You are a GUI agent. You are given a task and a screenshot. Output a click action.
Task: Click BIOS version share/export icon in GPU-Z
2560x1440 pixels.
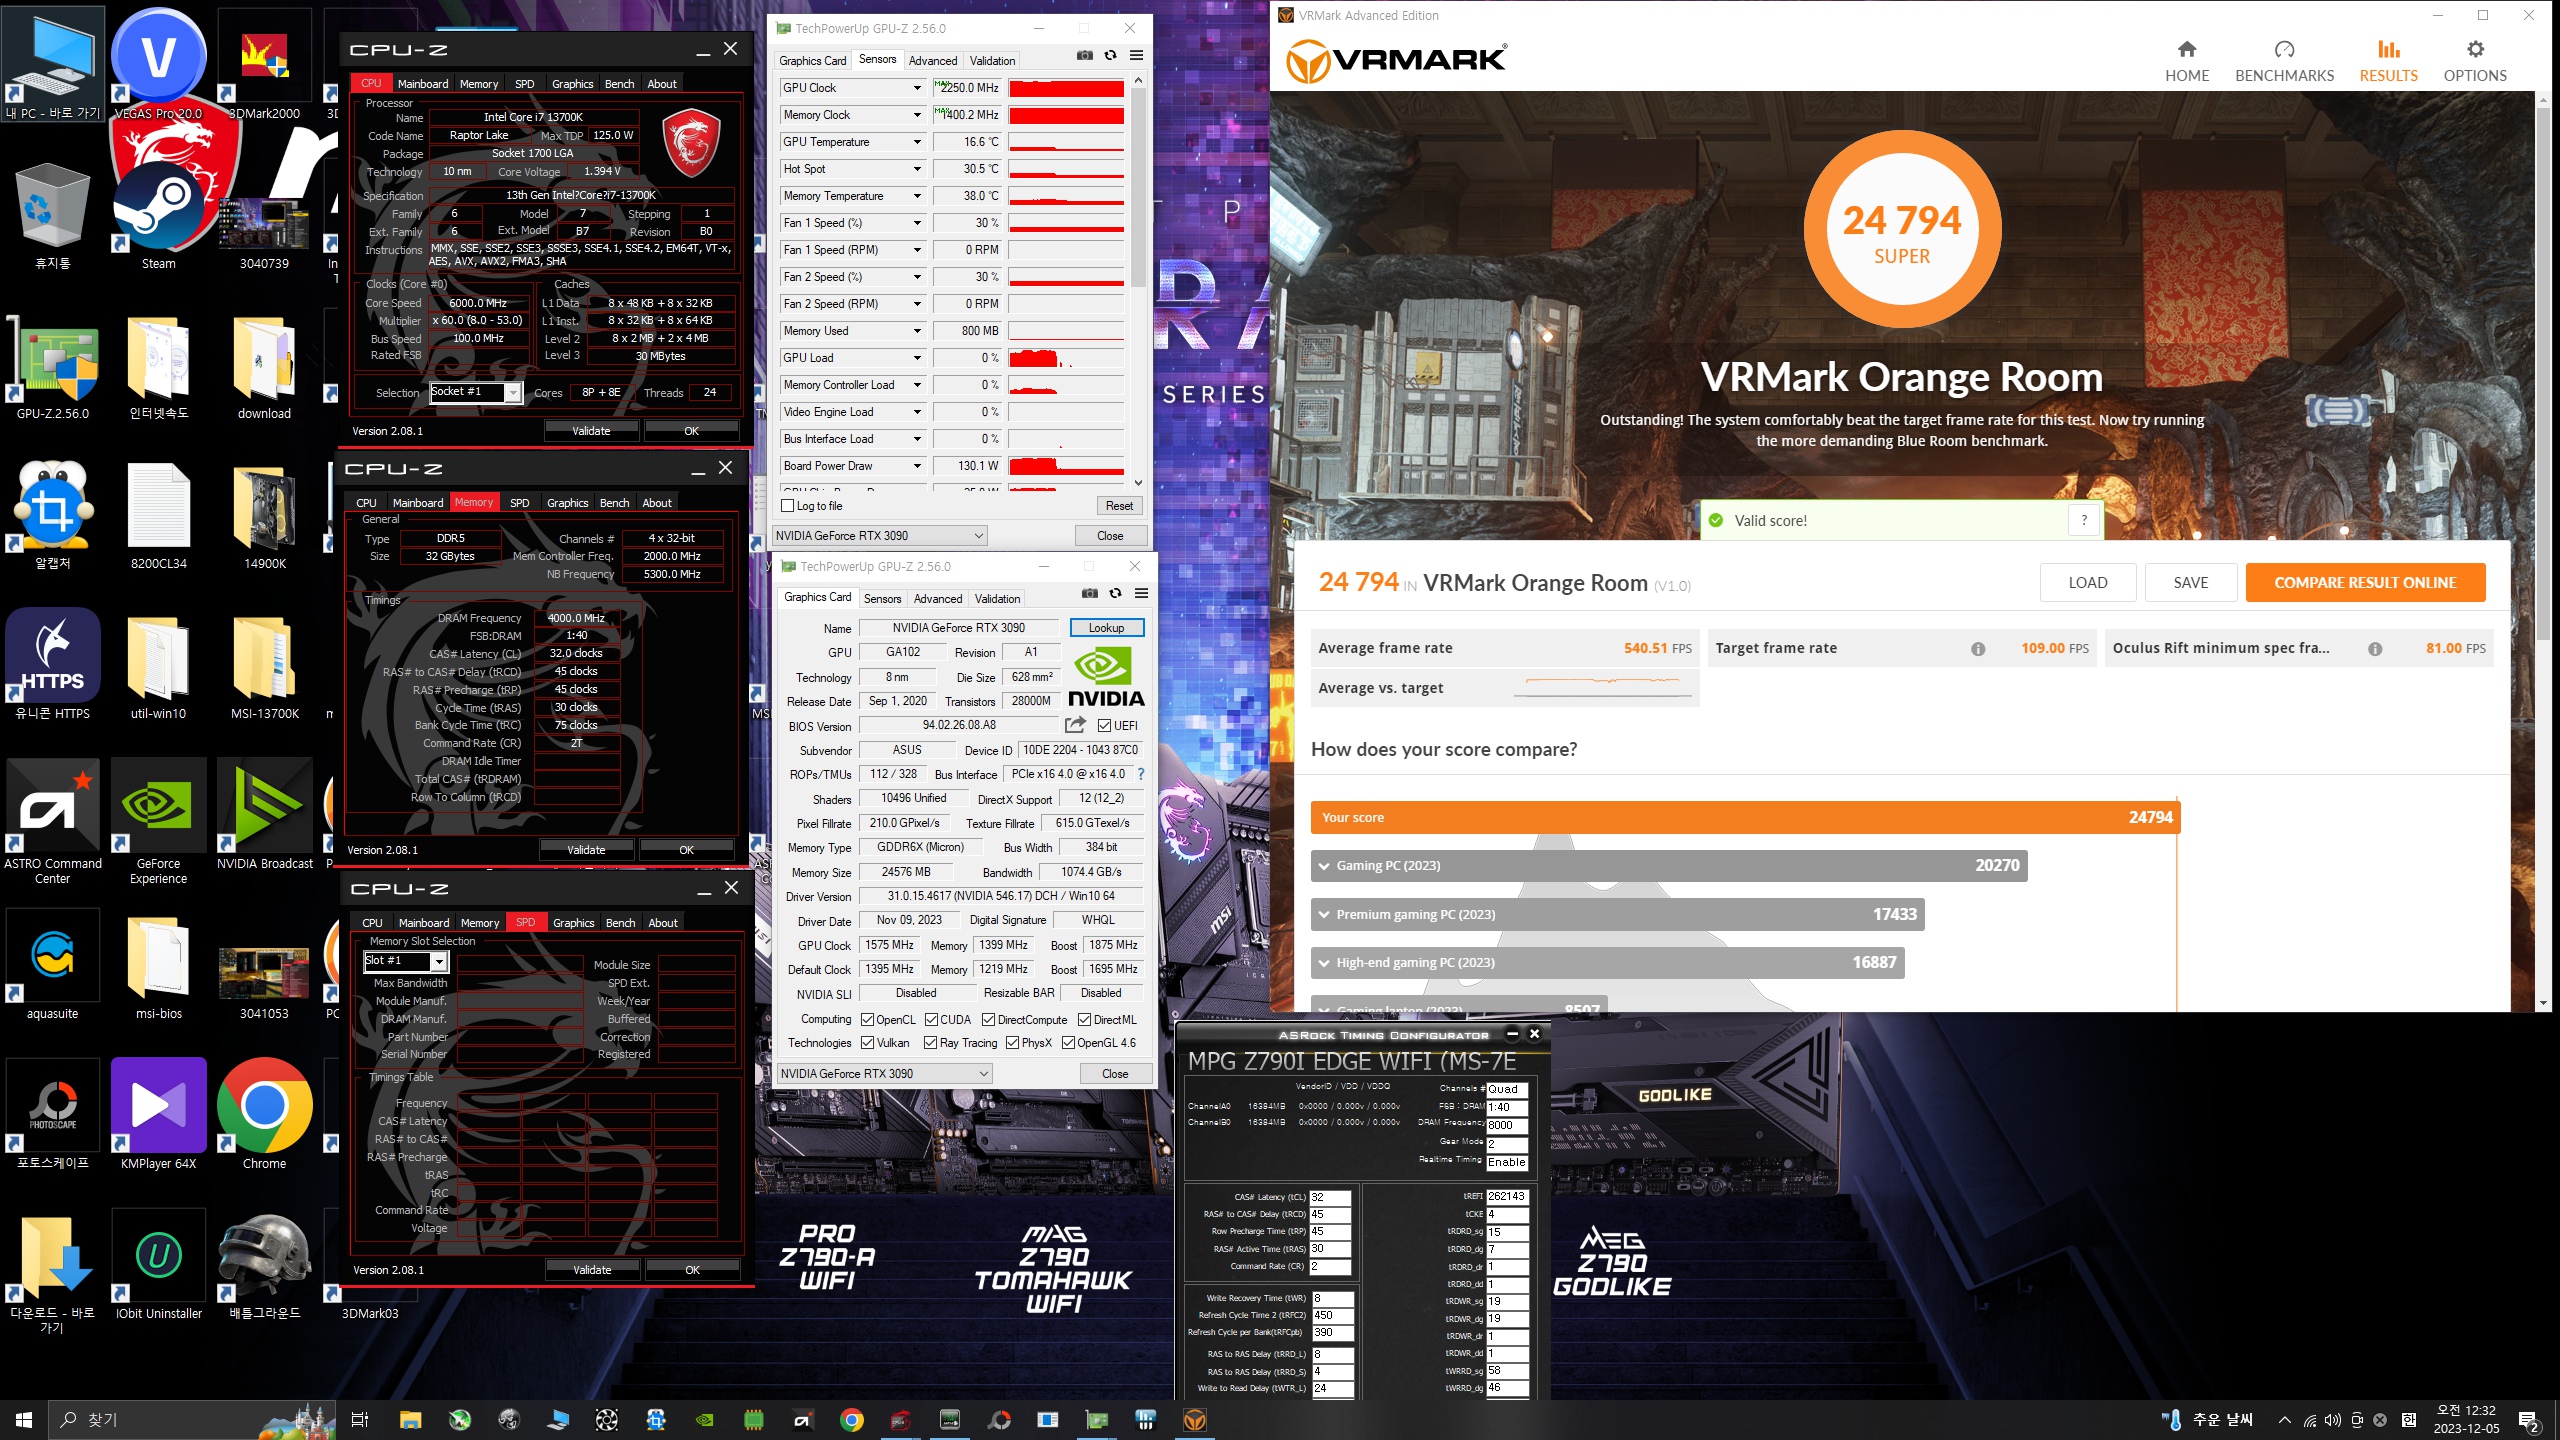pos(1075,725)
